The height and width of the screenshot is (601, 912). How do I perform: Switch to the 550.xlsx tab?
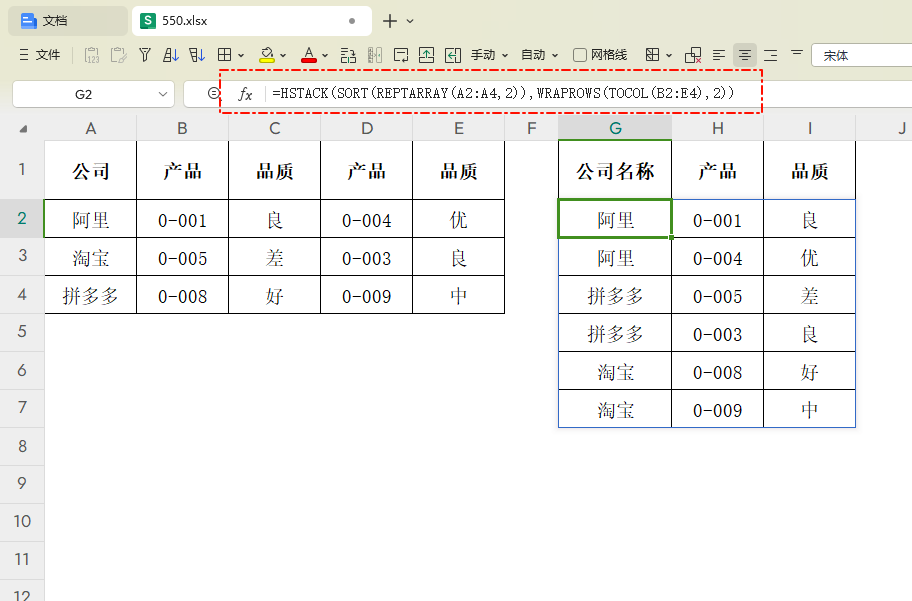252,21
